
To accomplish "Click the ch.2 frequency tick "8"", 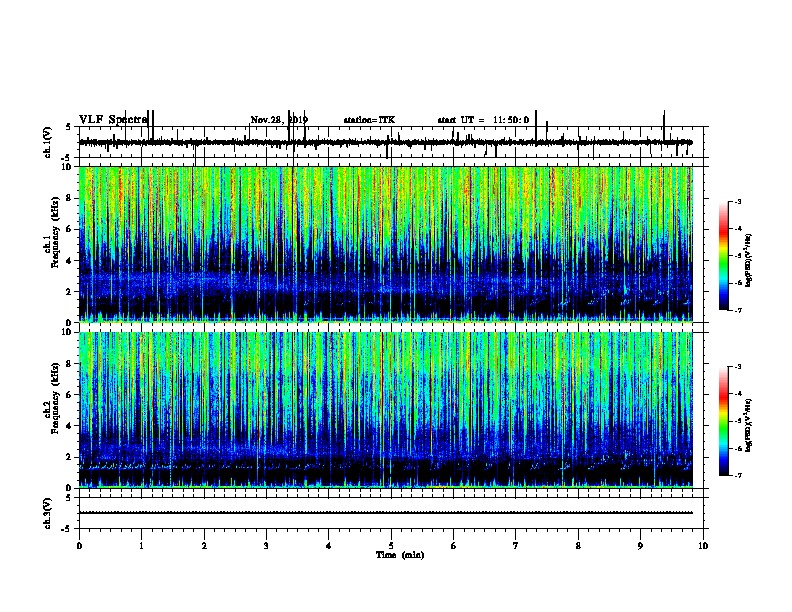I will tap(70, 364).
